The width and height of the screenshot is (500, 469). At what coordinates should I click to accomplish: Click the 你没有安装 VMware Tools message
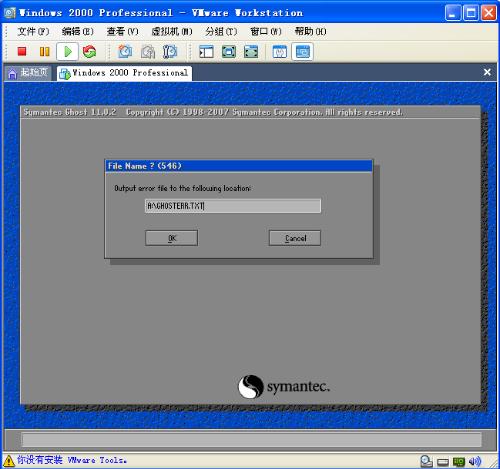pos(72,460)
